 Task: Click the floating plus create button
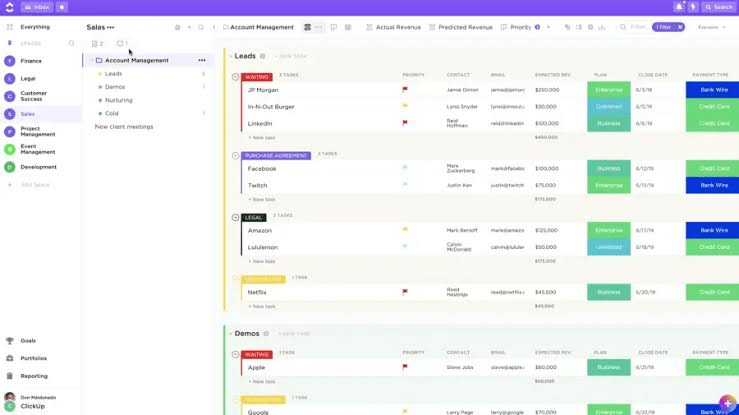(x=728, y=403)
